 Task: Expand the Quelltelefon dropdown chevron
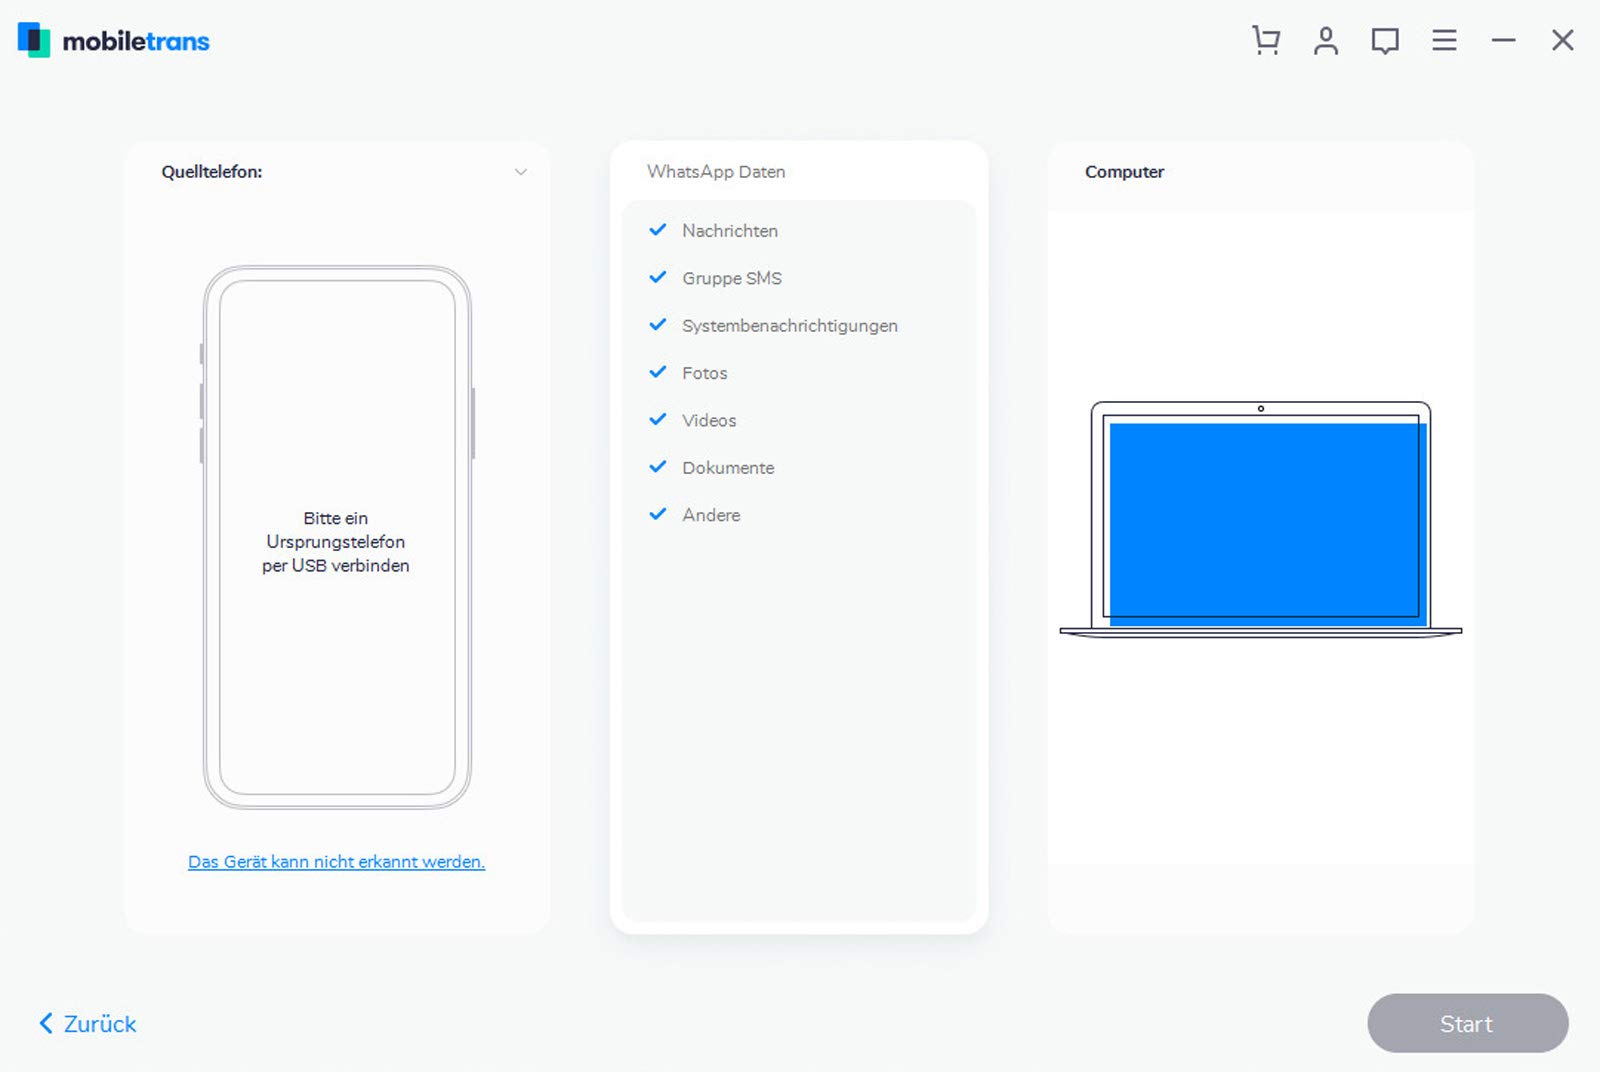521,172
